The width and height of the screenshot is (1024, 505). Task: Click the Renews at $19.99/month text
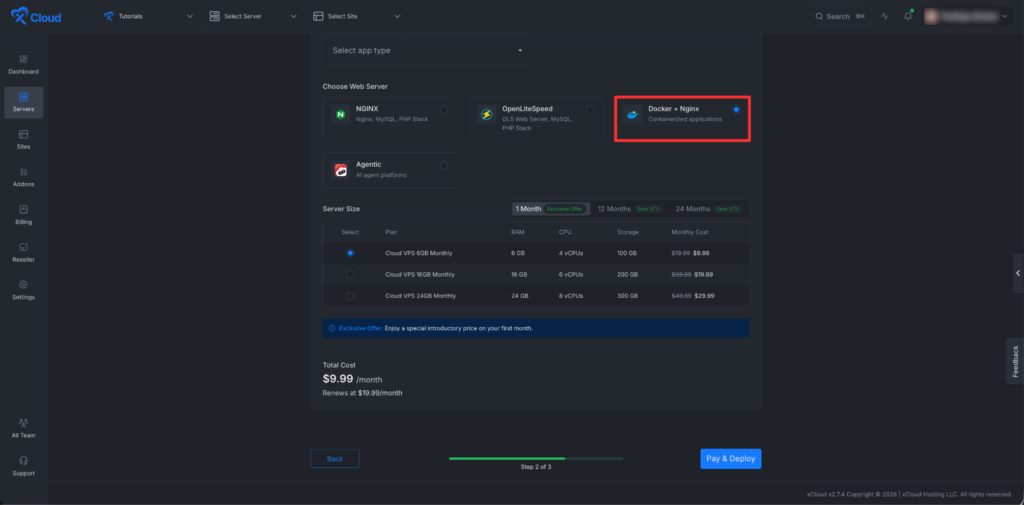click(362, 393)
